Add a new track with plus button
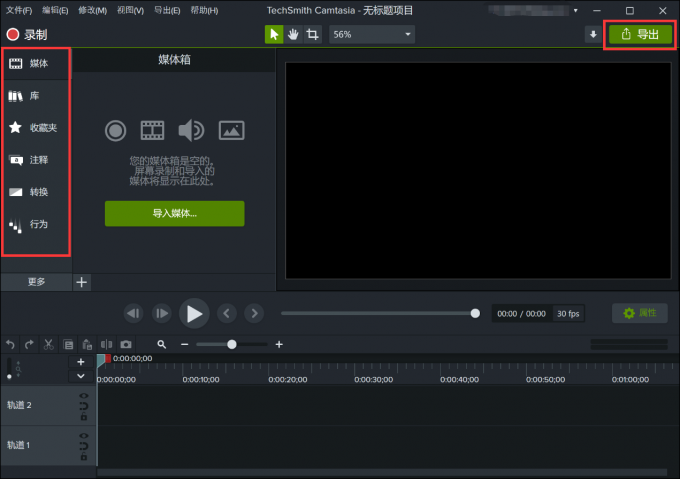The height and width of the screenshot is (479, 680). 81,362
